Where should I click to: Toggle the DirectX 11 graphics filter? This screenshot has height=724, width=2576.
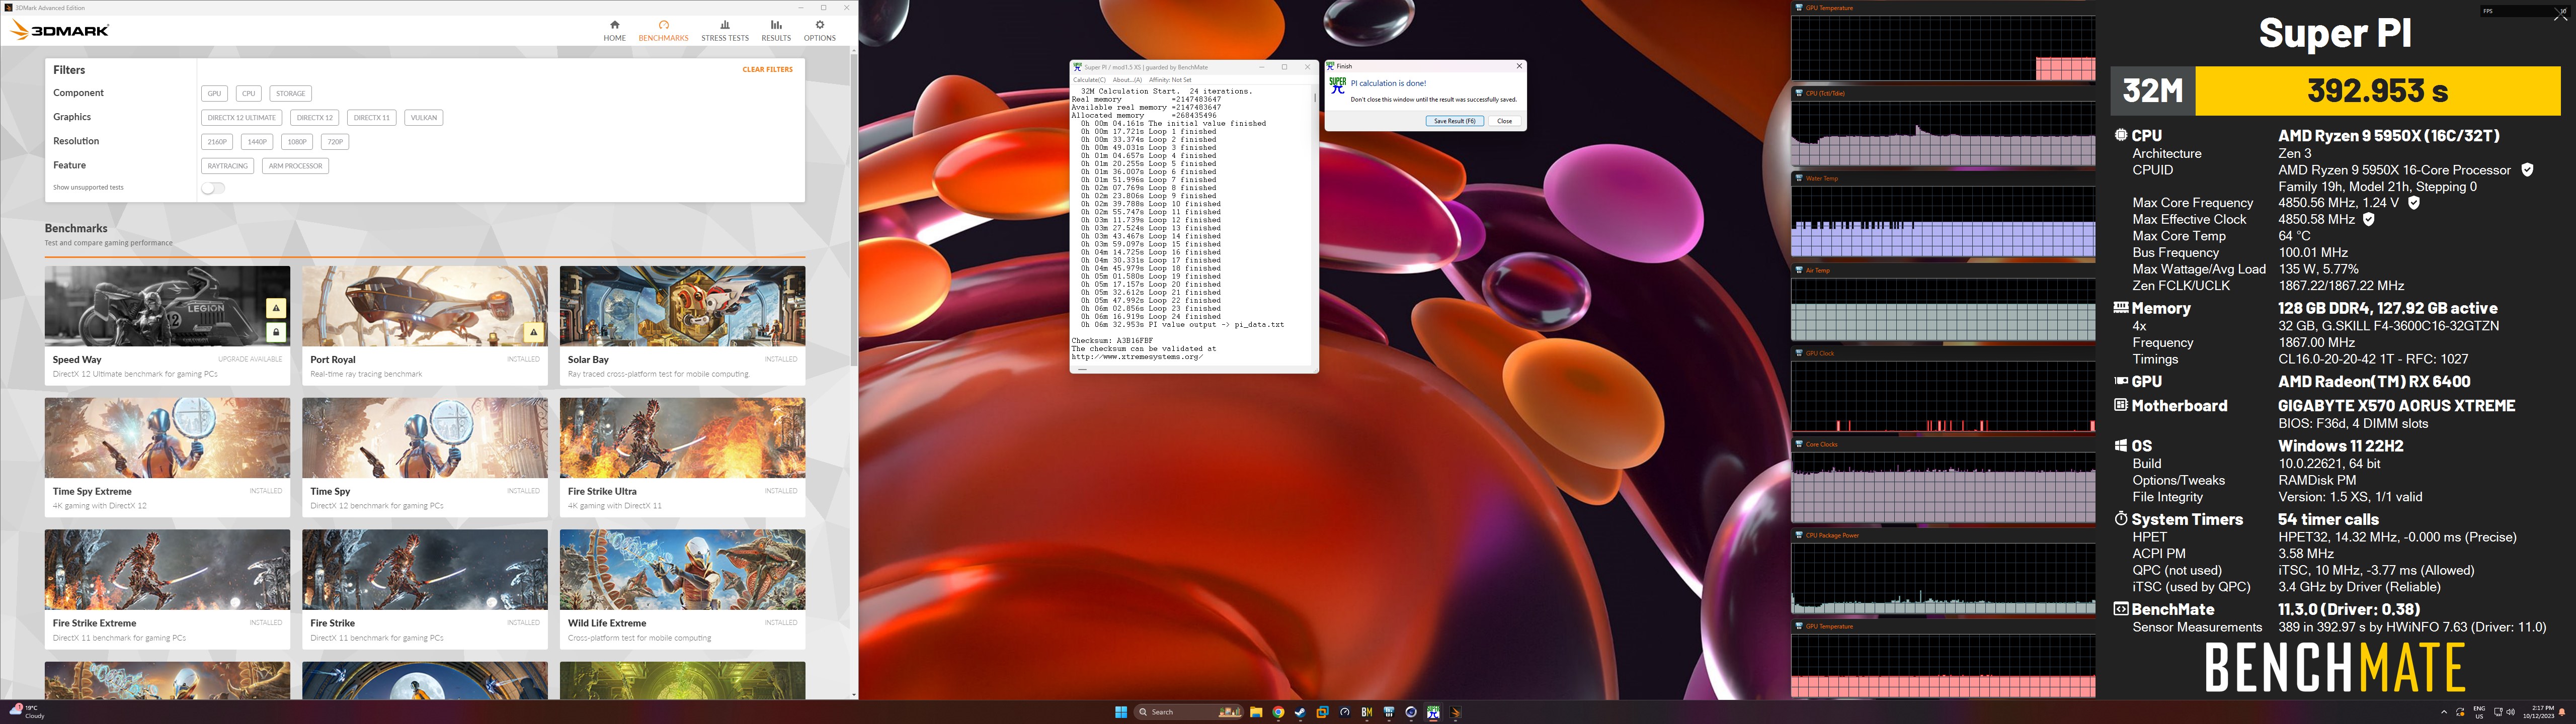pos(372,117)
